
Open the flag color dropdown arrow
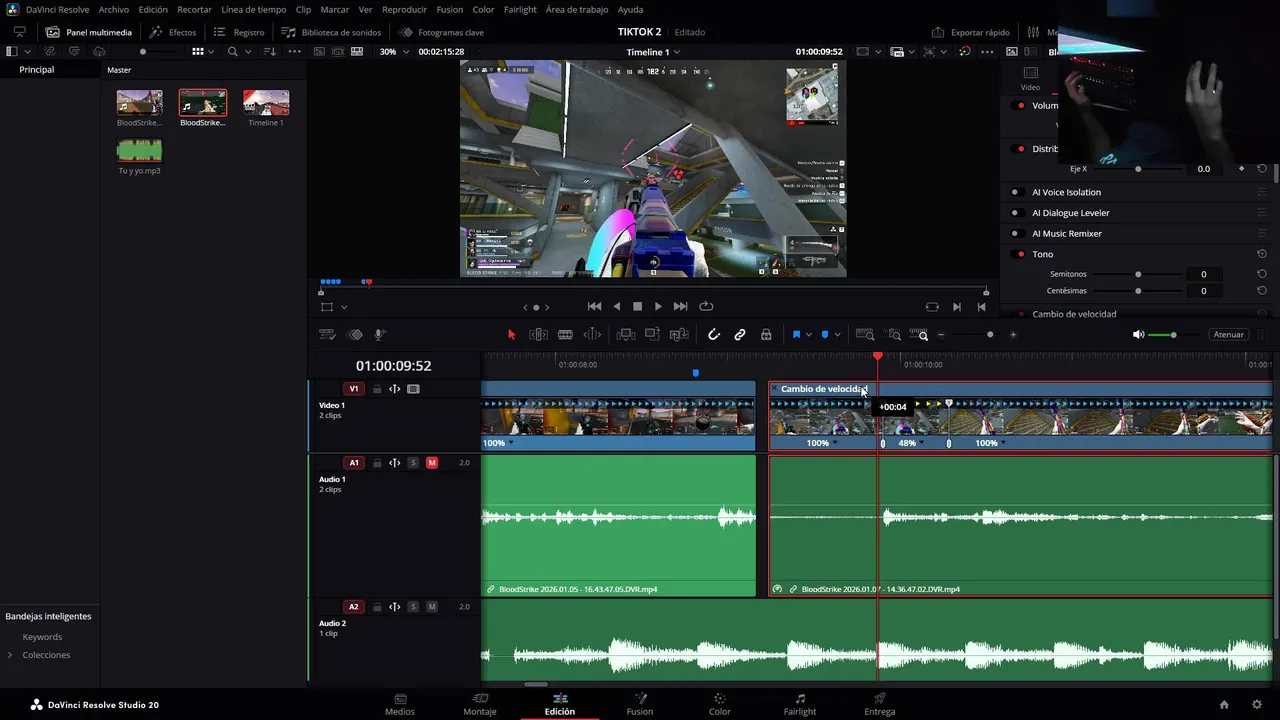click(809, 335)
